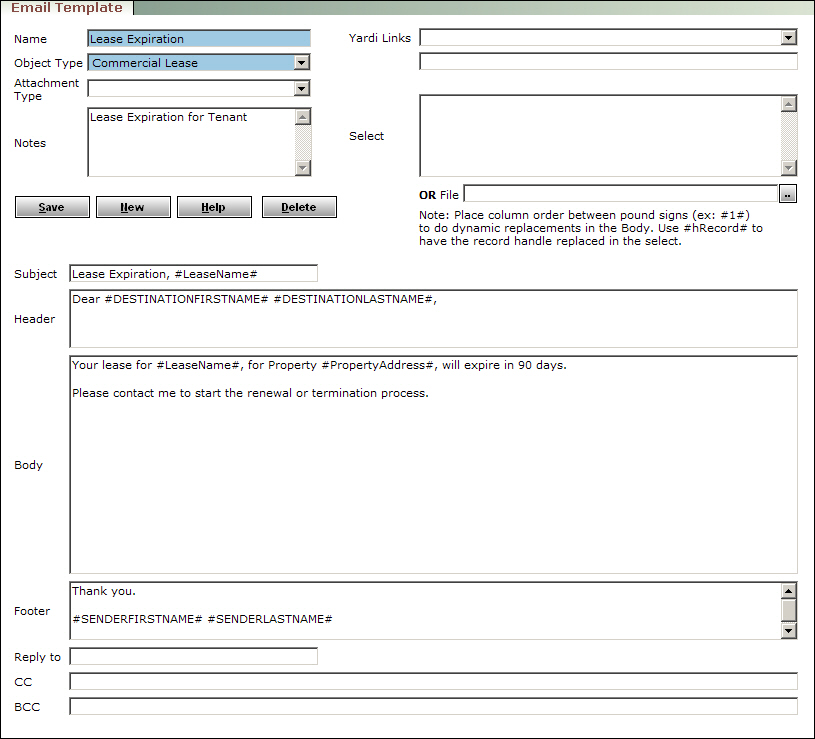Viewport: 815px width, 739px height.
Task: Click the Select list scroll-up arrow
Action: pos(789,102)
